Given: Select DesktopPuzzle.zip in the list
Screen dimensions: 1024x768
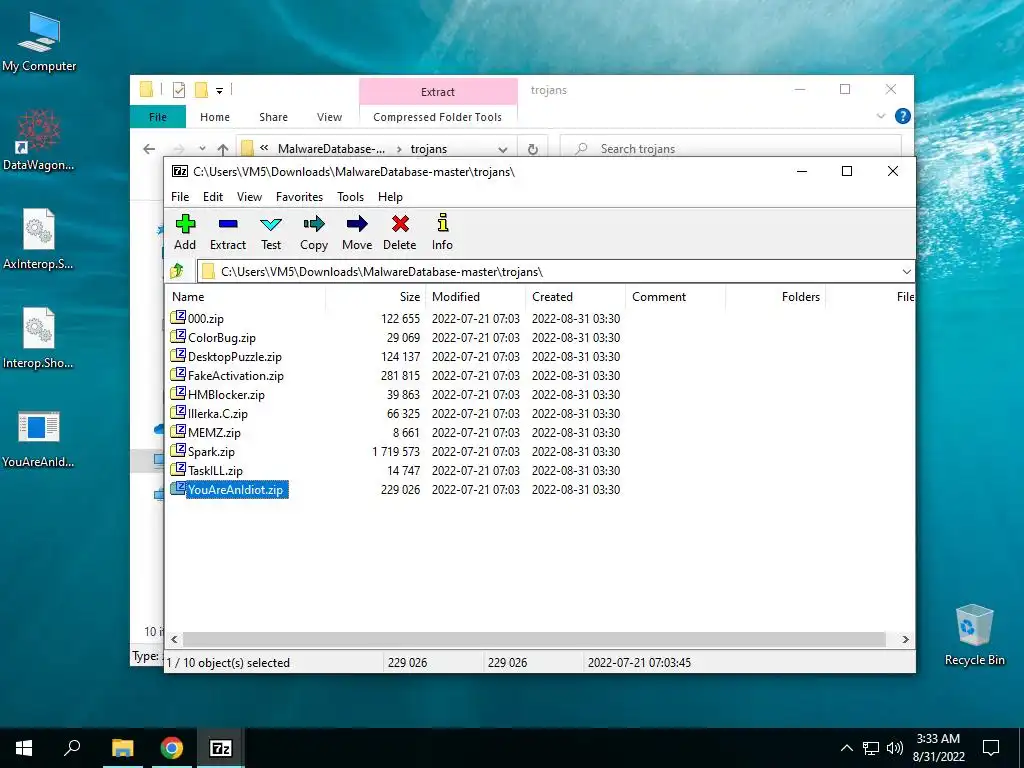Looking at the screenshot, I should coord(226,357).
